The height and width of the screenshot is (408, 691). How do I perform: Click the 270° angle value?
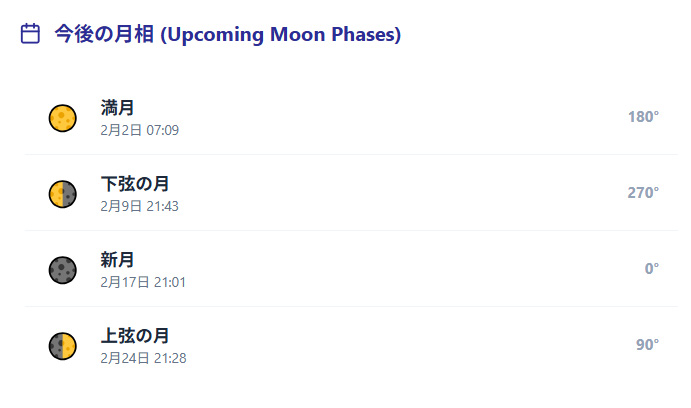(x=643, y=193)
